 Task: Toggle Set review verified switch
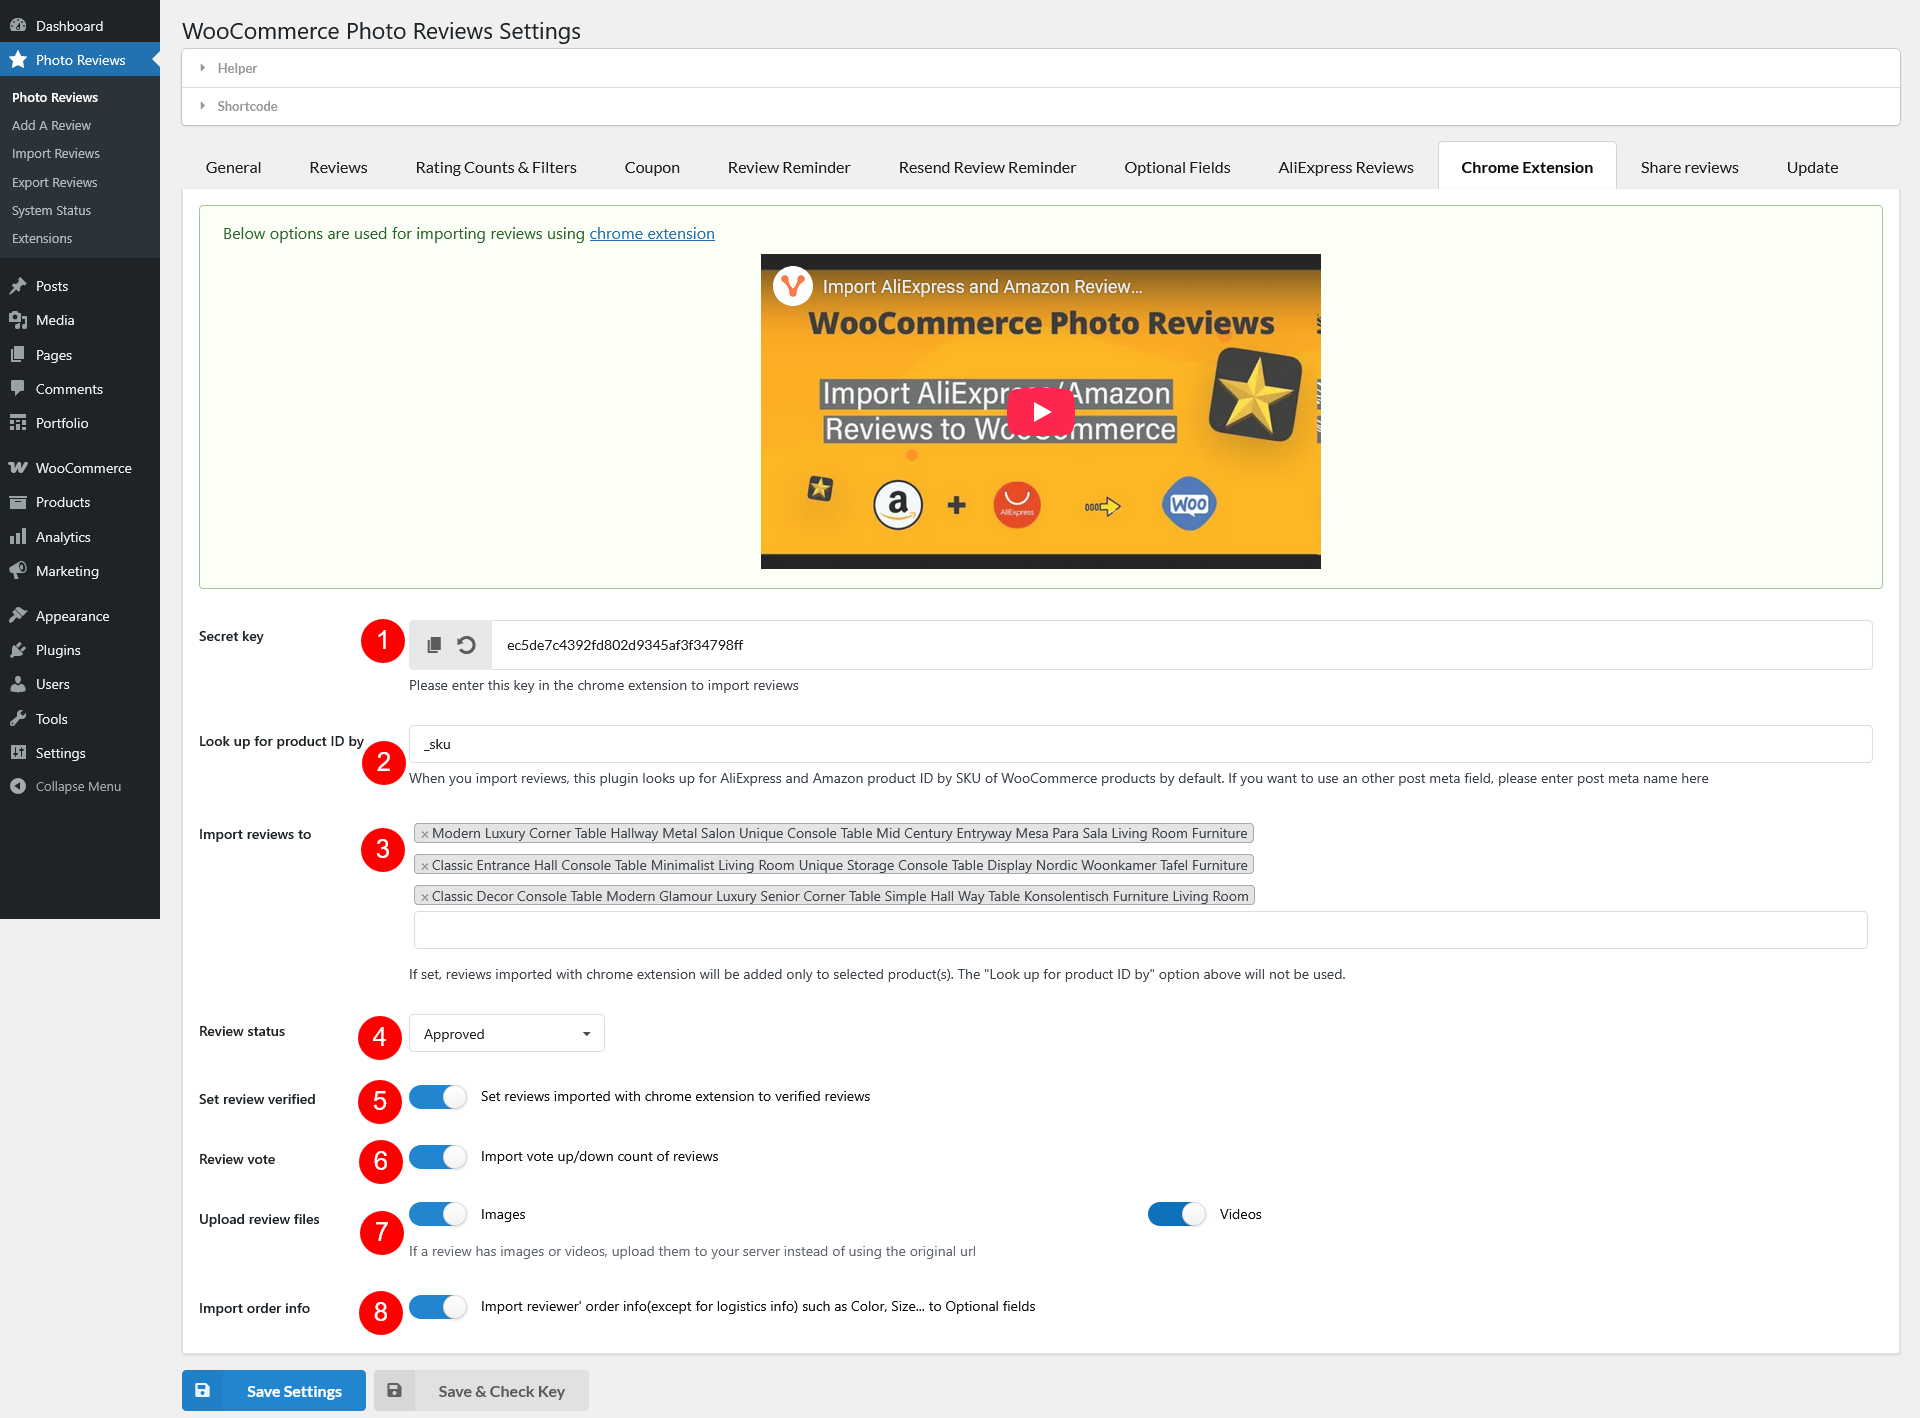coord(438,1097)
